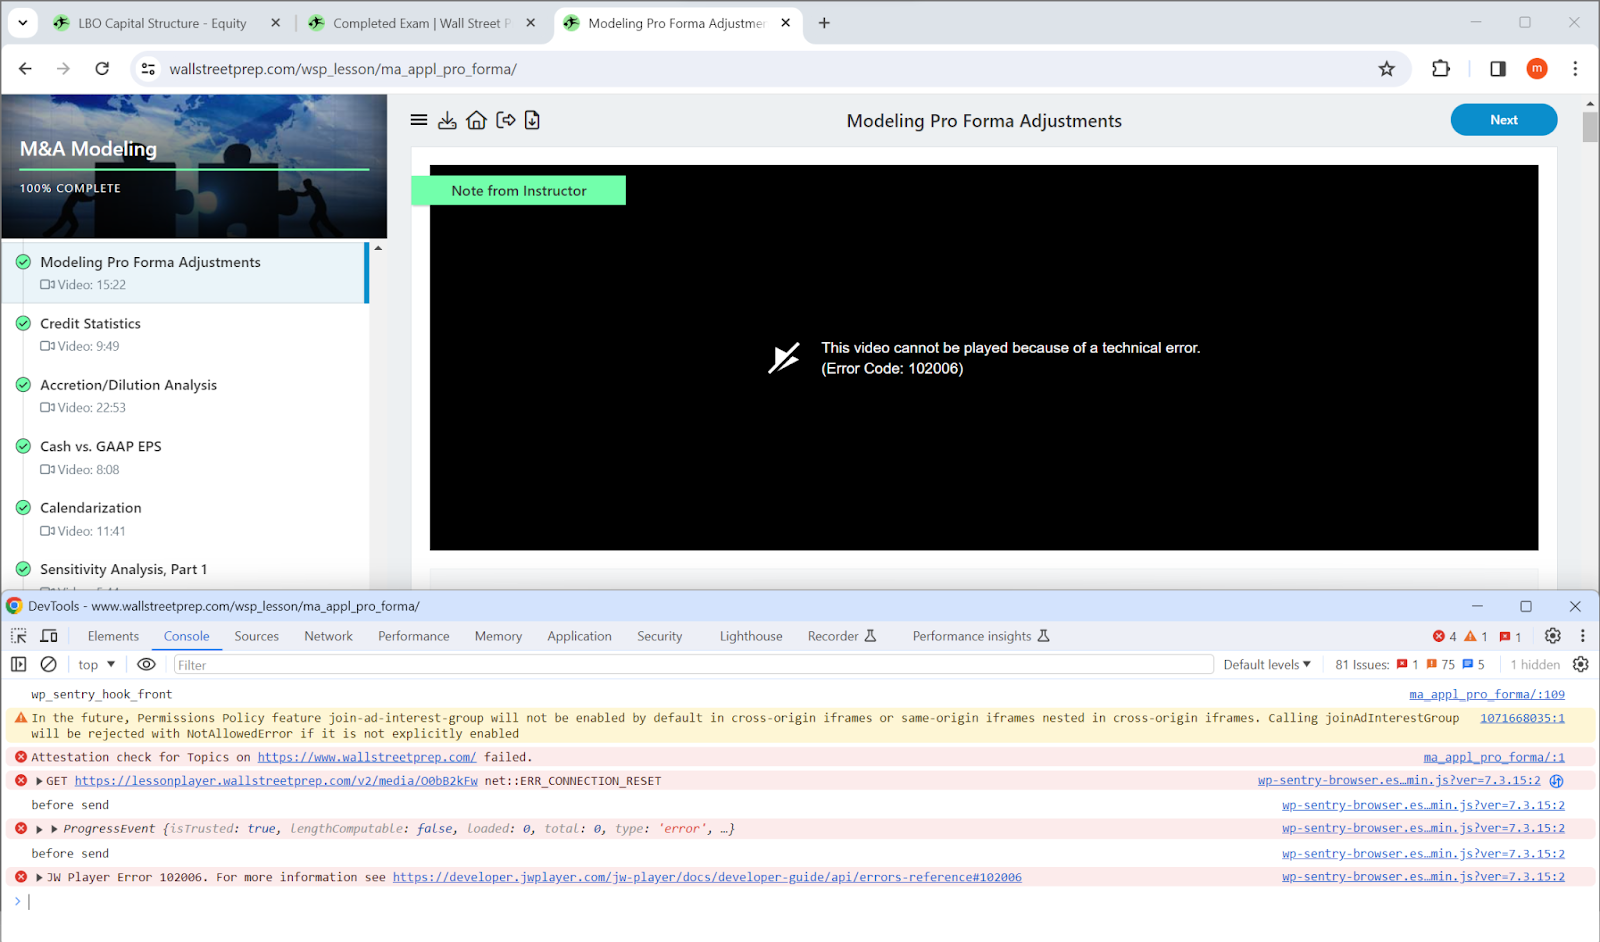Select the Calendarization lesson
Image resolution: width=1600 pixels, height=942 pixels.
[185, 519]
